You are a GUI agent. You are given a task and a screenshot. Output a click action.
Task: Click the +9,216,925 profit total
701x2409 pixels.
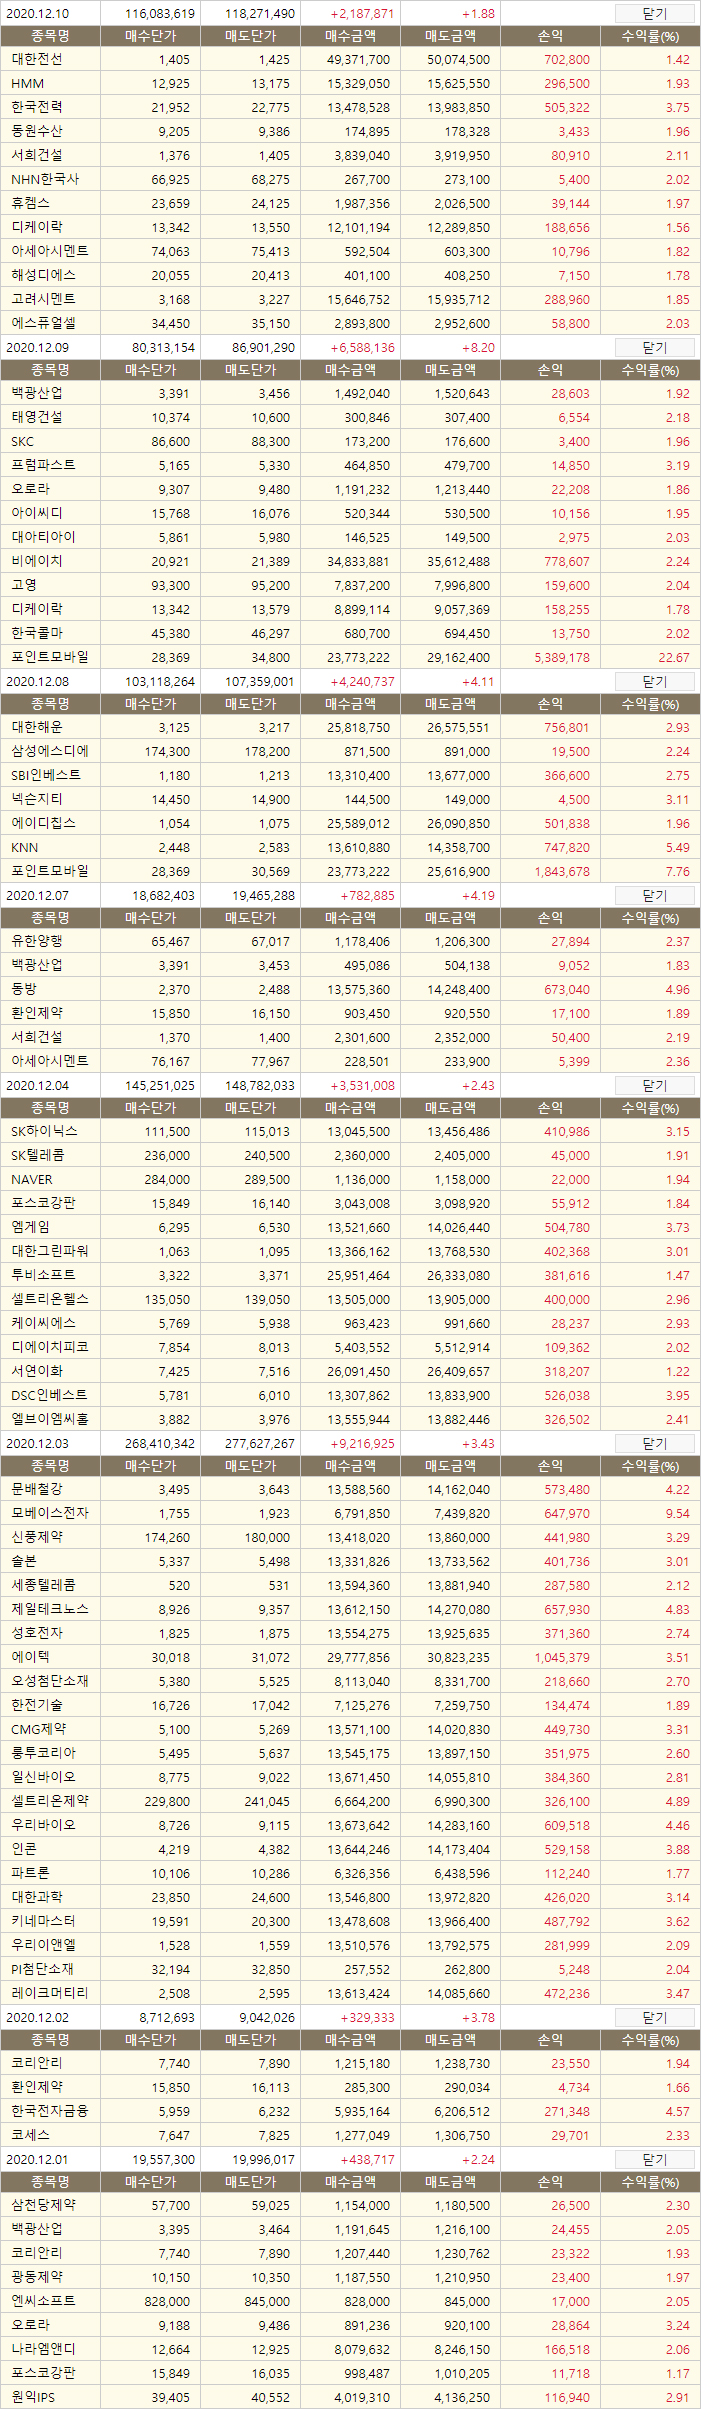pyautogui.click(x=362, y=1444)
